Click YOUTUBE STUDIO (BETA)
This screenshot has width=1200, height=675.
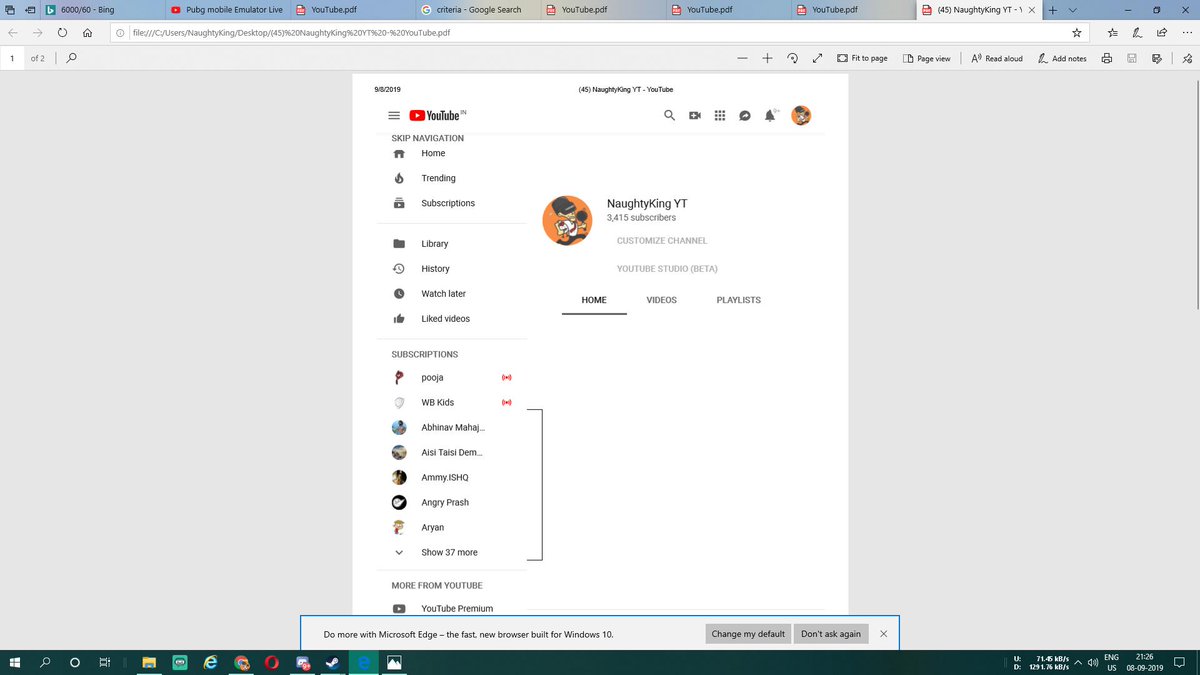click(667, 269)
